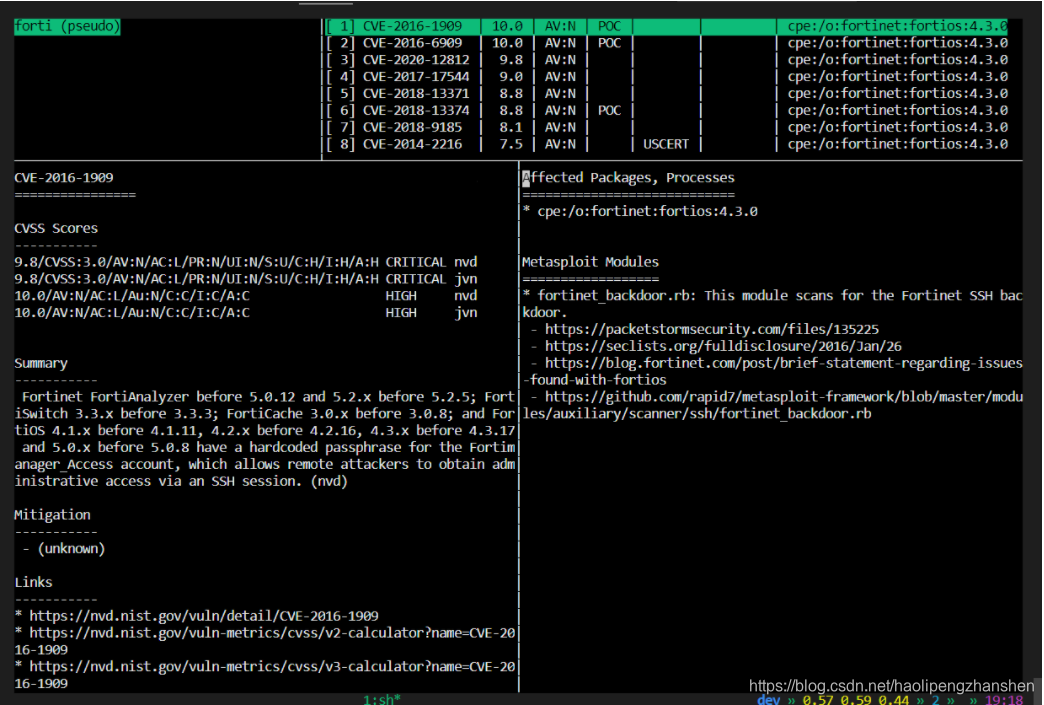Click the 19:18 clock in status bar
Screen dimensions: 1044x705
[x=1004, y=700]
